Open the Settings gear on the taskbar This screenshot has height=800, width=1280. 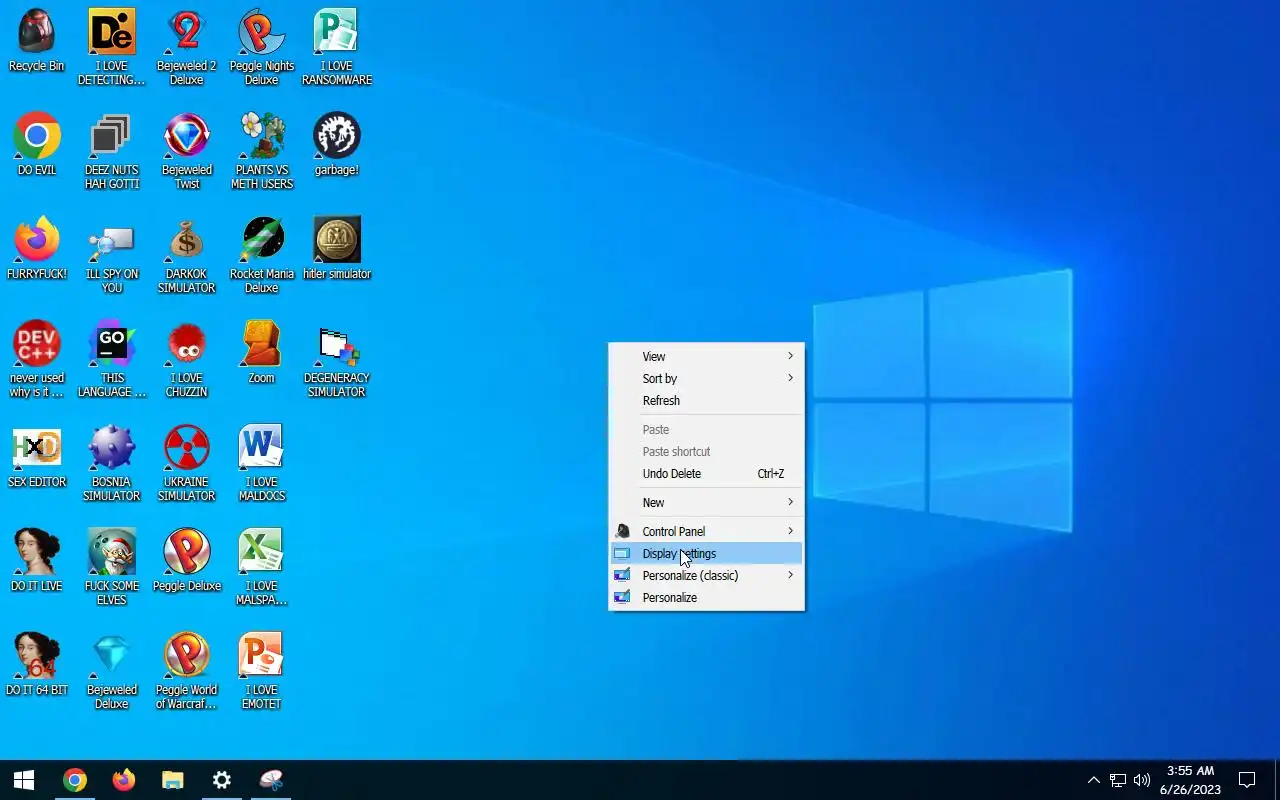pyautogui.click(x=221, y=780)
